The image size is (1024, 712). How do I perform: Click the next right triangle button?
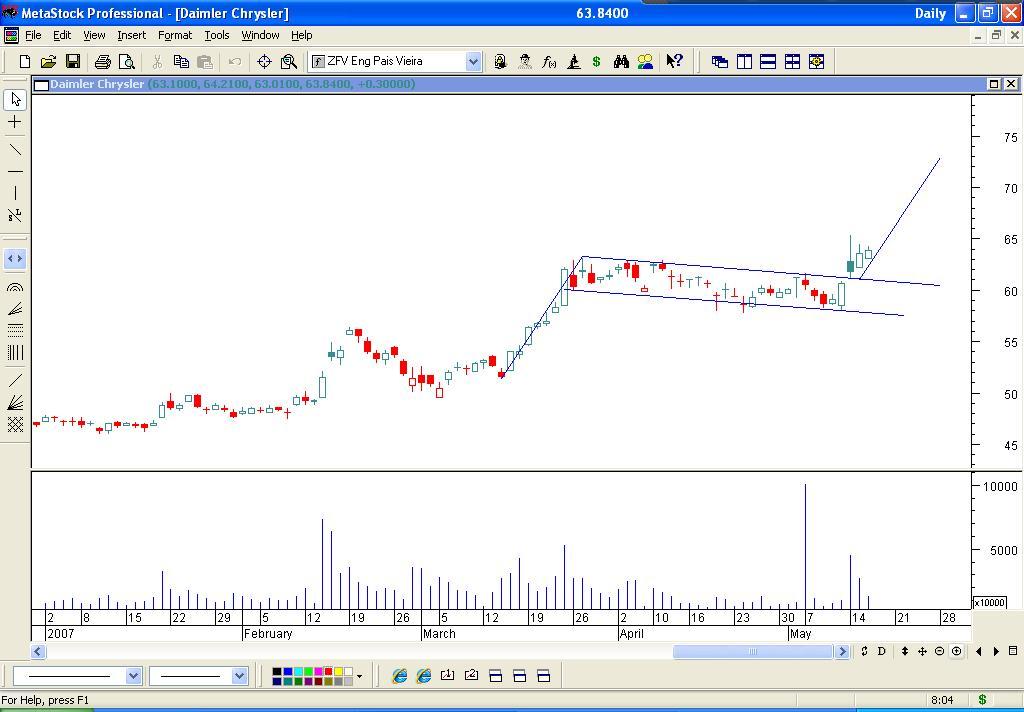pyautogui.click(x=996, y=651)
